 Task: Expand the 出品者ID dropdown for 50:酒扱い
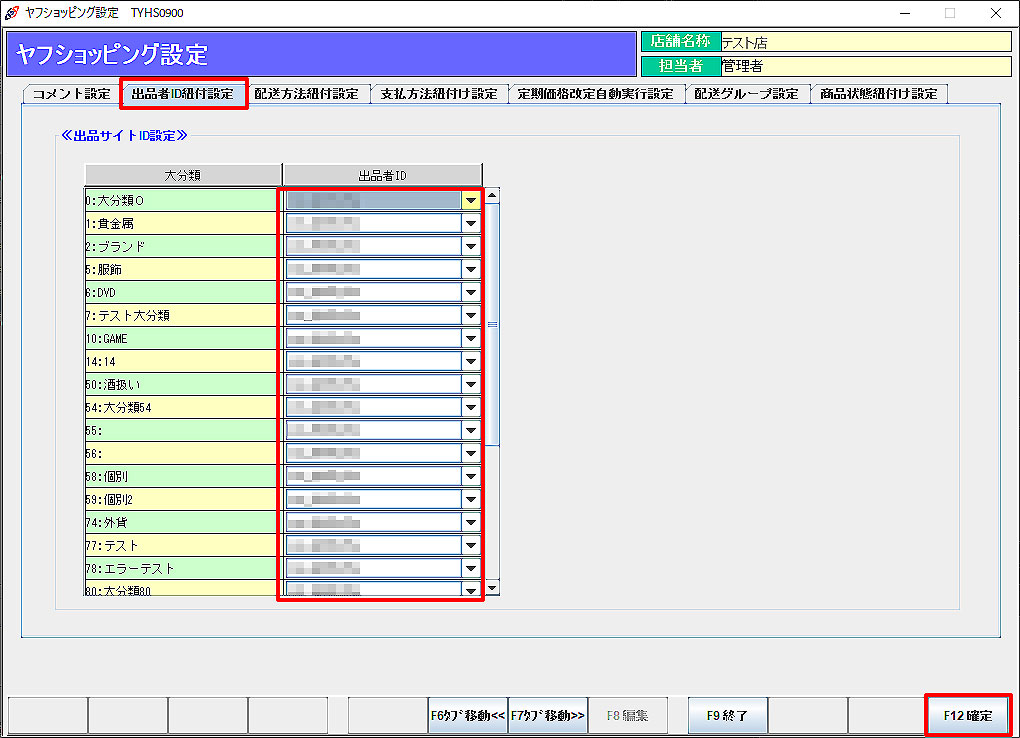click(470, 384)
